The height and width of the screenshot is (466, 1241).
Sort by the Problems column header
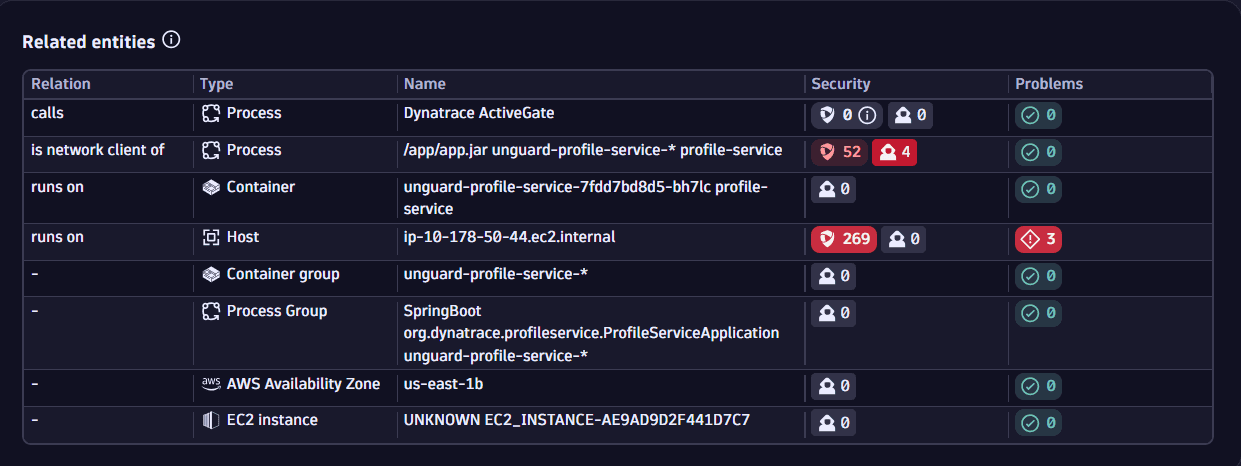coord(1049,84)
